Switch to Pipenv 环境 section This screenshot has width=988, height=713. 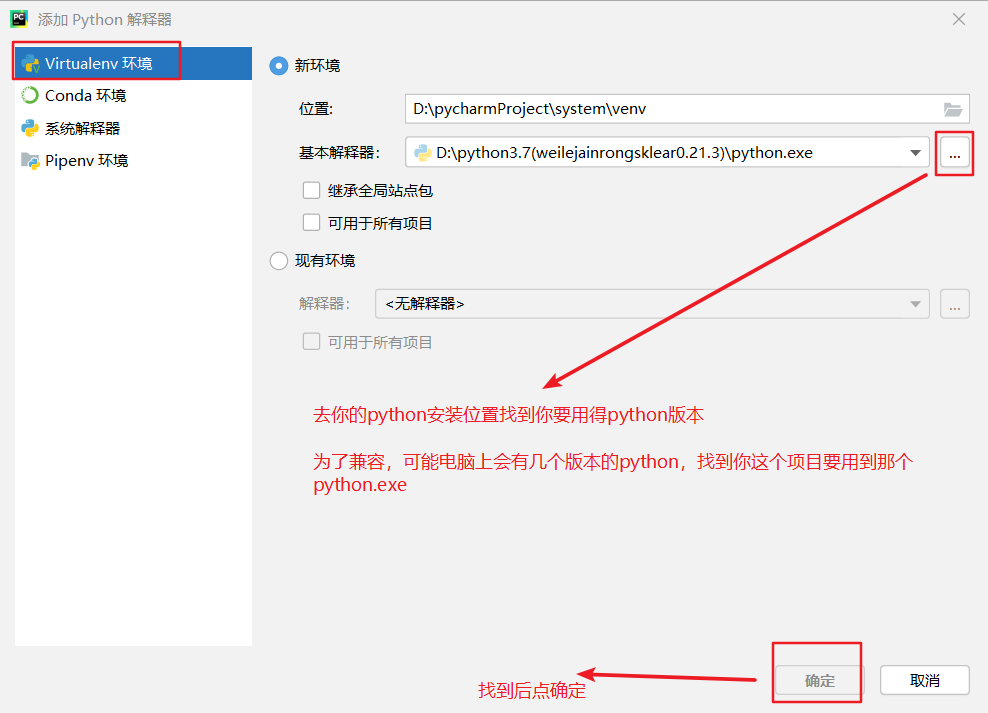point(133,161)
